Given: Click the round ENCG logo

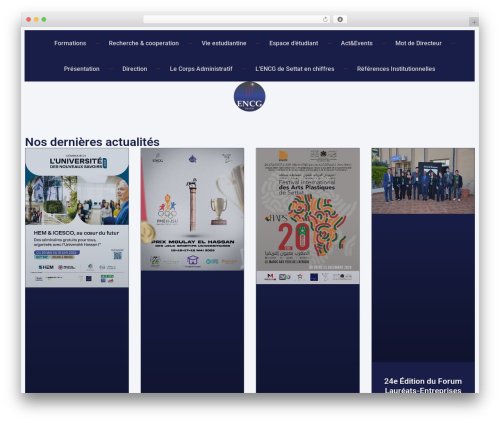Looking at the screenshot, I should (x=250, y=97).
